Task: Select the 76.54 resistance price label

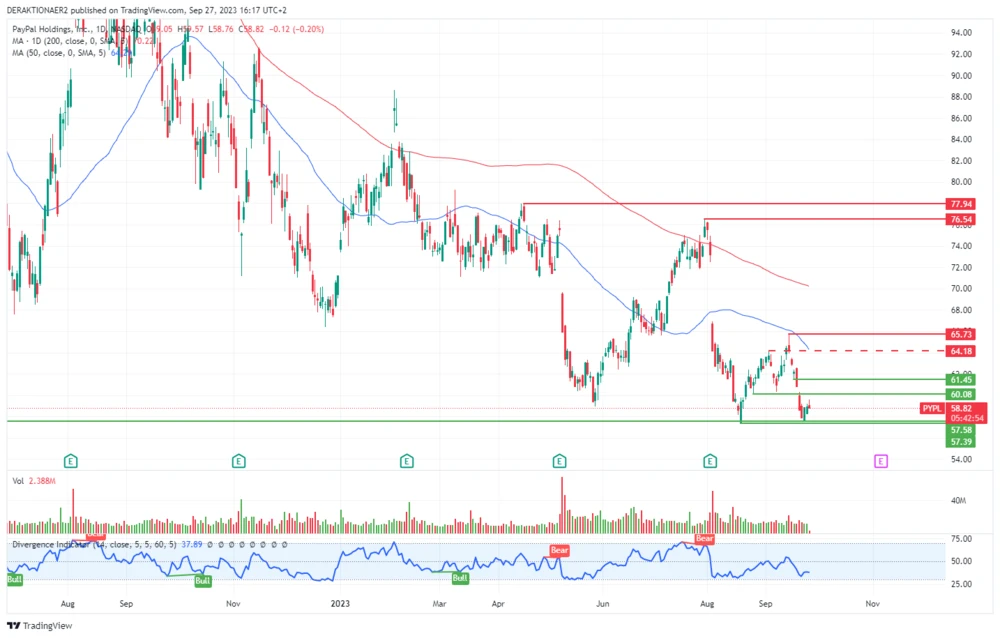Action: (x=962, y=218)
